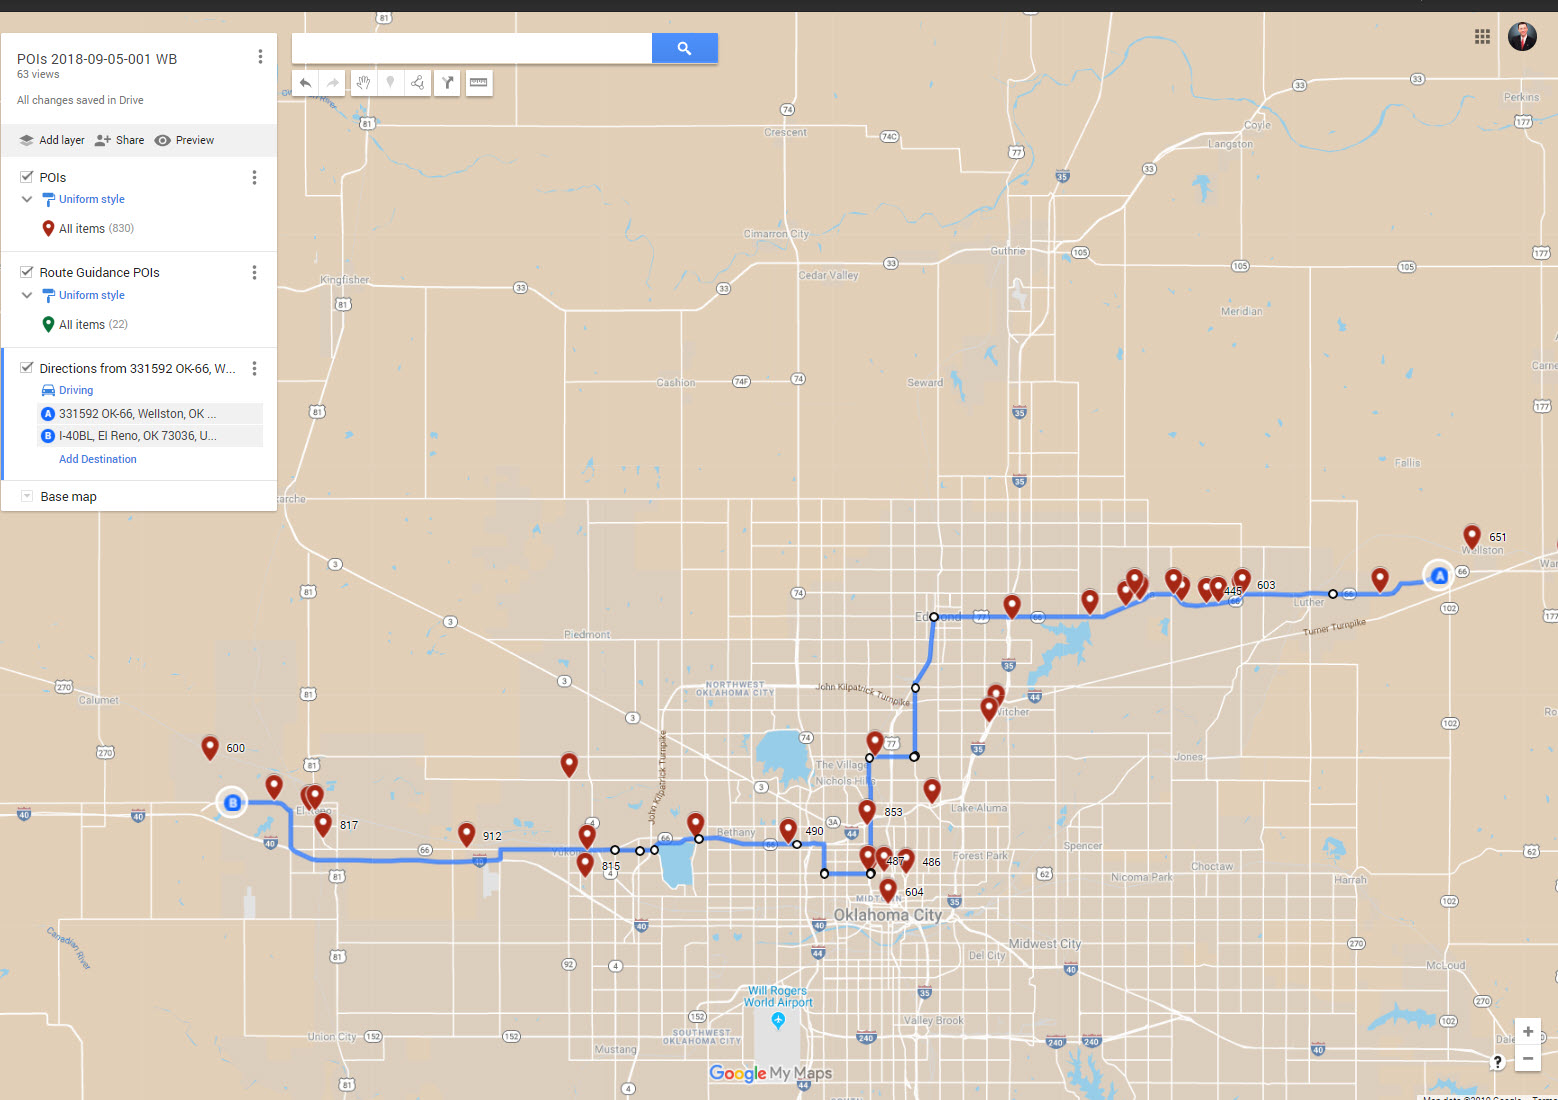Image resolution: width=1558 pixels, height=1100 pixels.
Task: Open the map title options menu
Action: coord(260,57)
